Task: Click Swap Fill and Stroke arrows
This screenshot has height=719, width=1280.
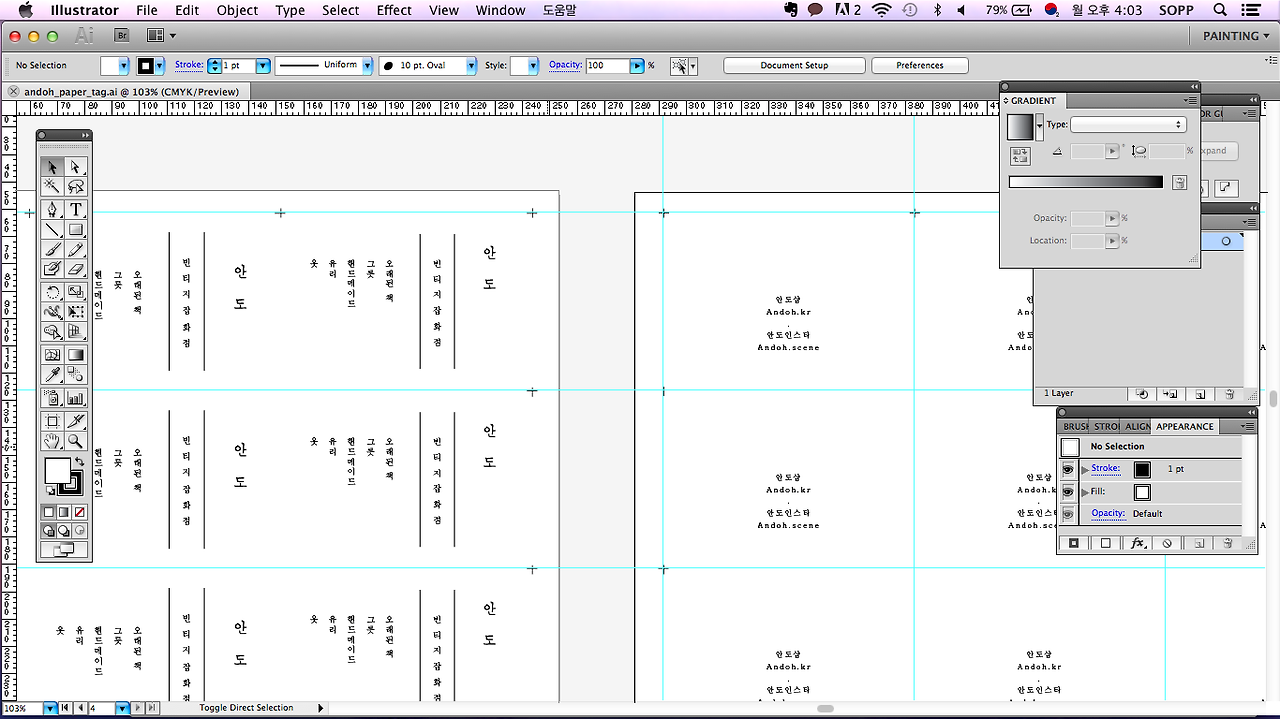Action: click(x=79, y=461)
